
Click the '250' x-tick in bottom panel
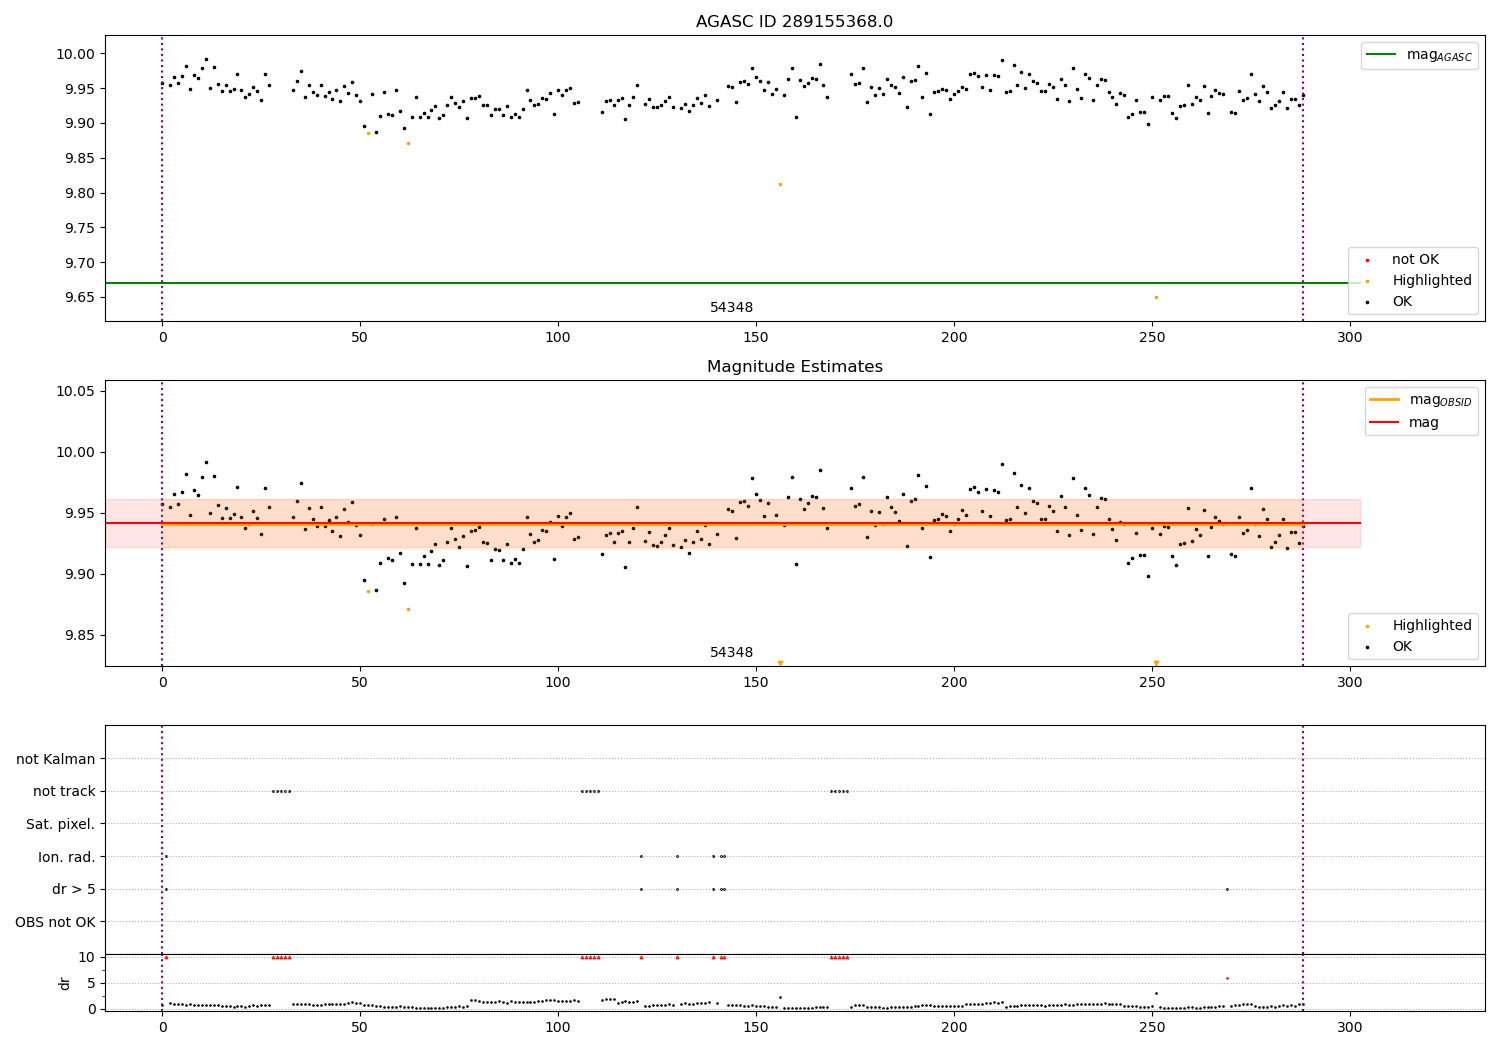coord(1152,1026)
